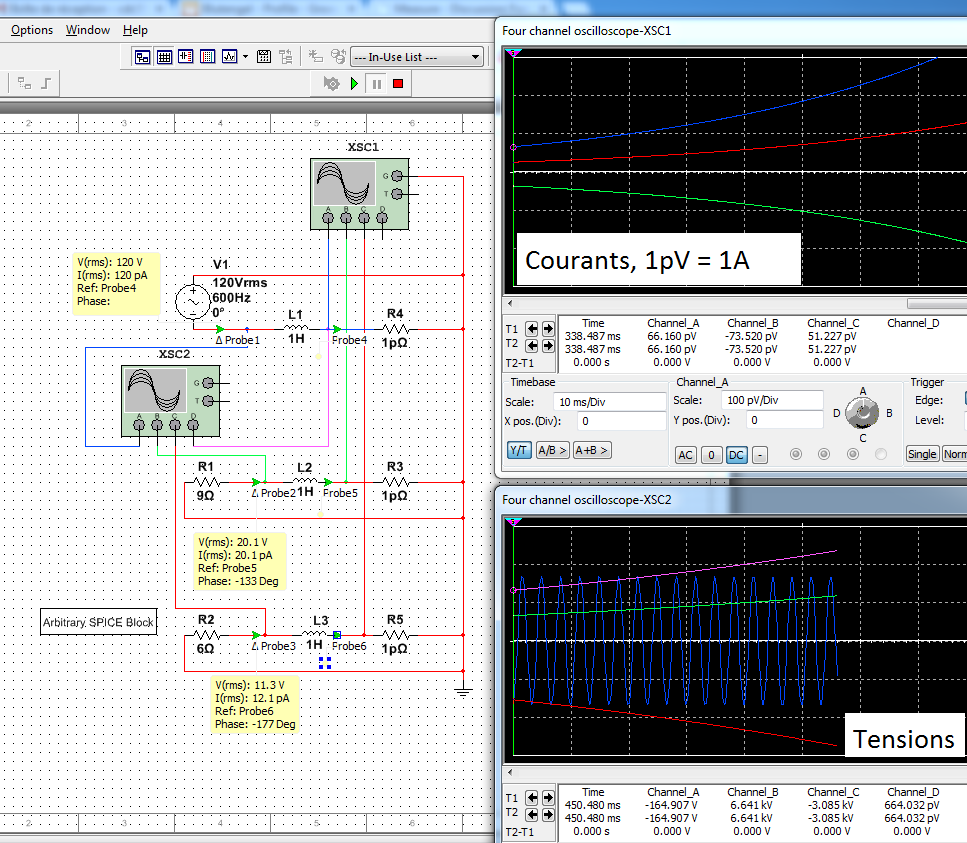Image resolution: width=967 pixels, height=843 pixels.
Task: Open the Window menu
Action: coord(88,30)
